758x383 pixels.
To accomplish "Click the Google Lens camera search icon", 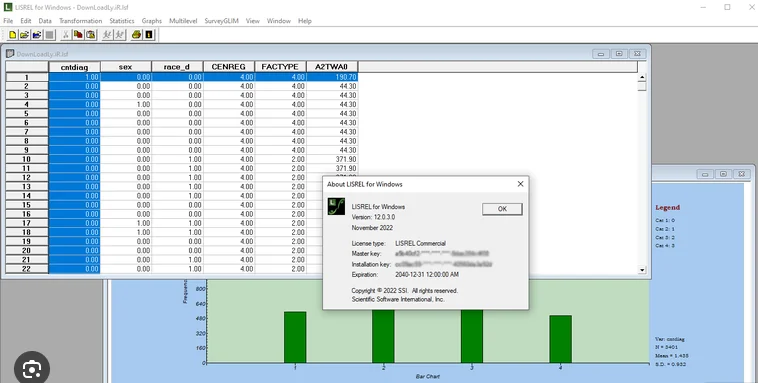I will (x=32, y=369).
